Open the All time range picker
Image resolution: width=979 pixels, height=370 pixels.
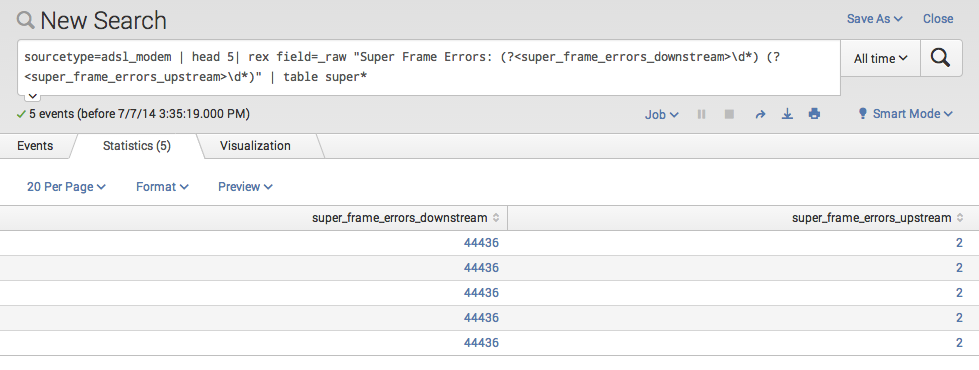880,59
